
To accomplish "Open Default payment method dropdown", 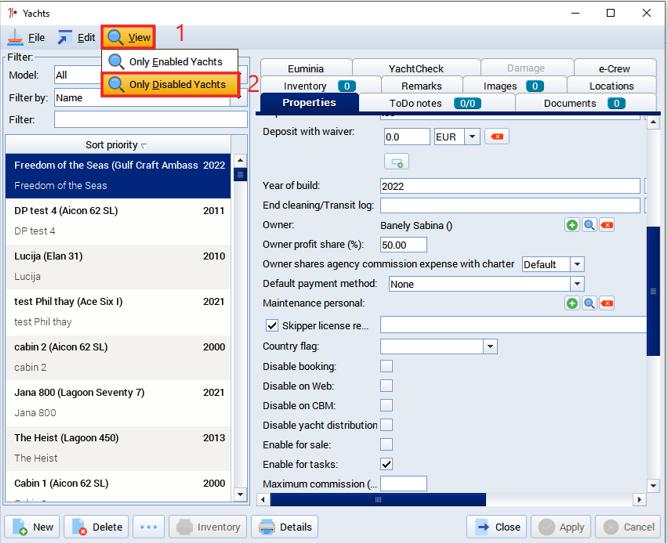I will click(577, 284).
